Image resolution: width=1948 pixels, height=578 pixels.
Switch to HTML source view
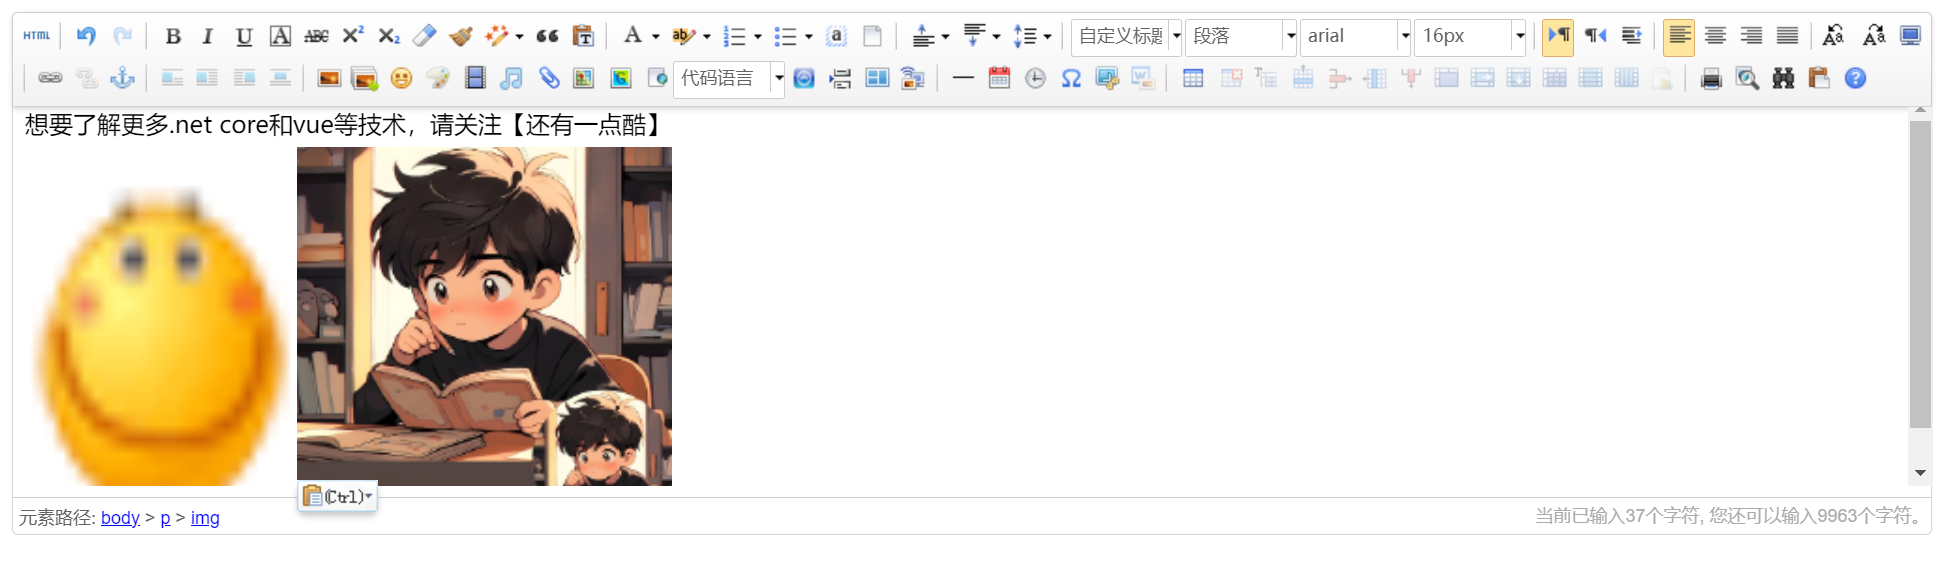(37, 36)
